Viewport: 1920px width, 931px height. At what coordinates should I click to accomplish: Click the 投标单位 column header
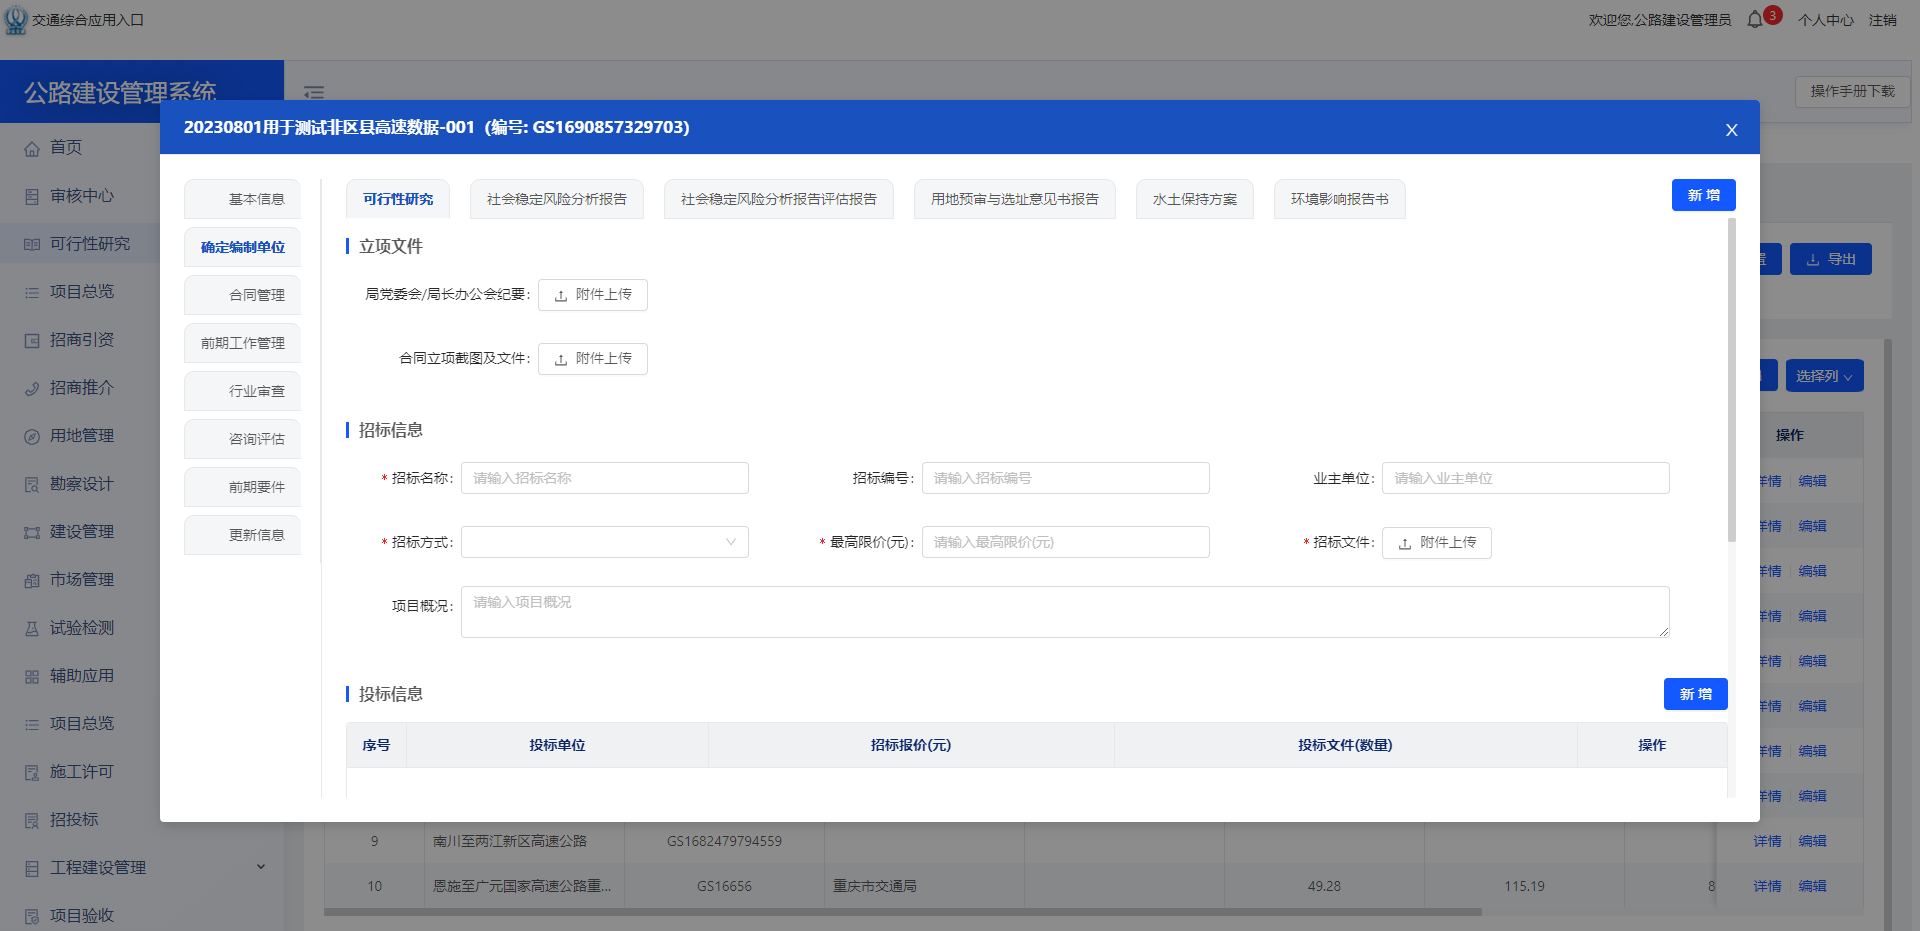pyautogui.click(x=557, y=745)
